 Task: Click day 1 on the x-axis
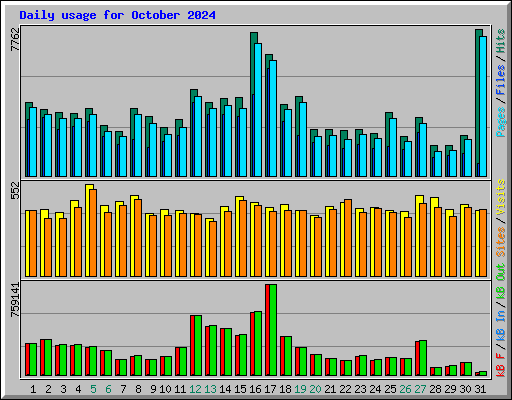(x=33, y=389)
